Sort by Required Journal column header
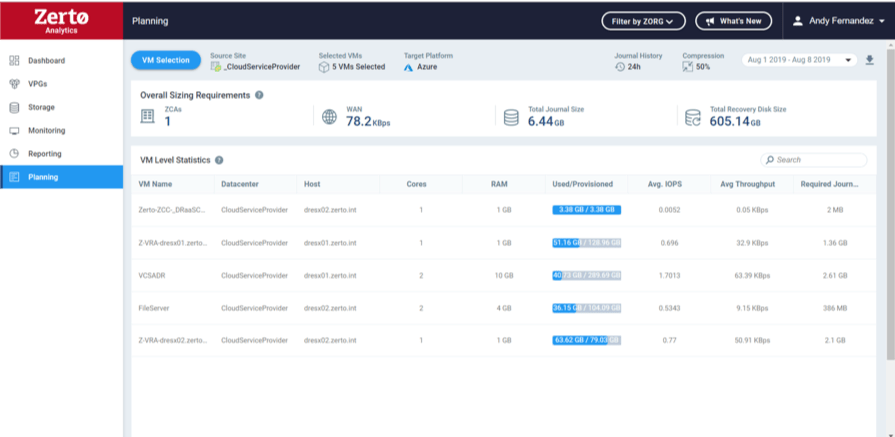The image size is (895, 437). coord(829,184)
